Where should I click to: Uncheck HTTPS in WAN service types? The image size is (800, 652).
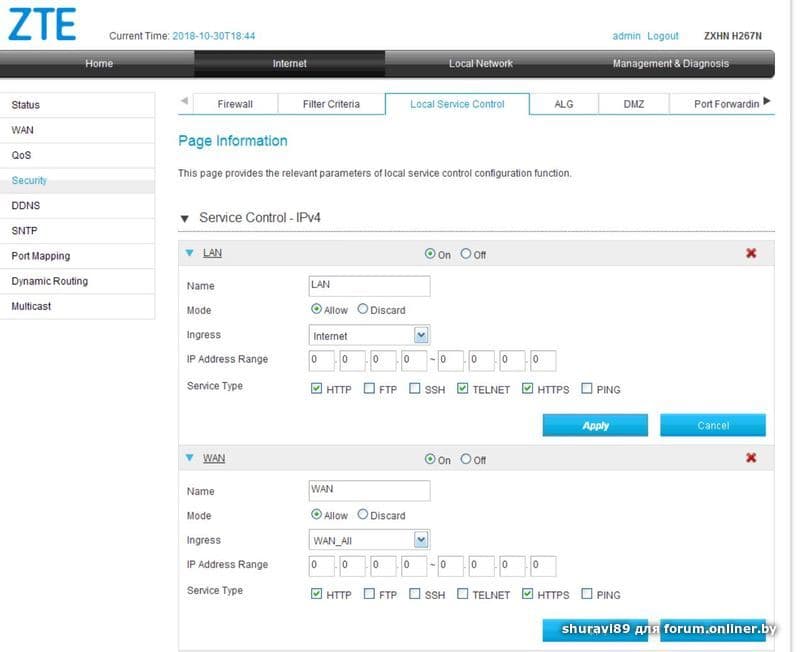click(x=528, y=594)
